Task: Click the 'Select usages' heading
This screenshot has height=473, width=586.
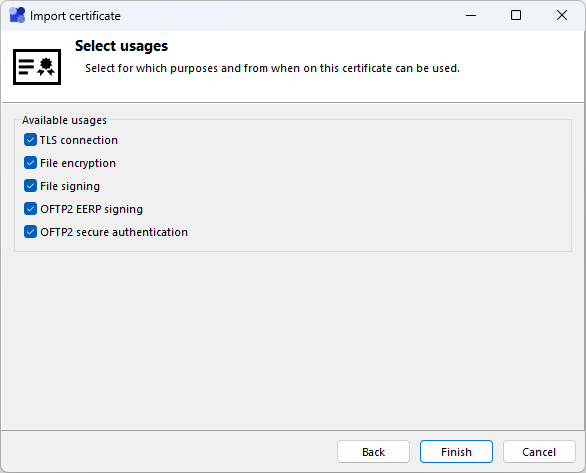Action: [x=121, y=46]
